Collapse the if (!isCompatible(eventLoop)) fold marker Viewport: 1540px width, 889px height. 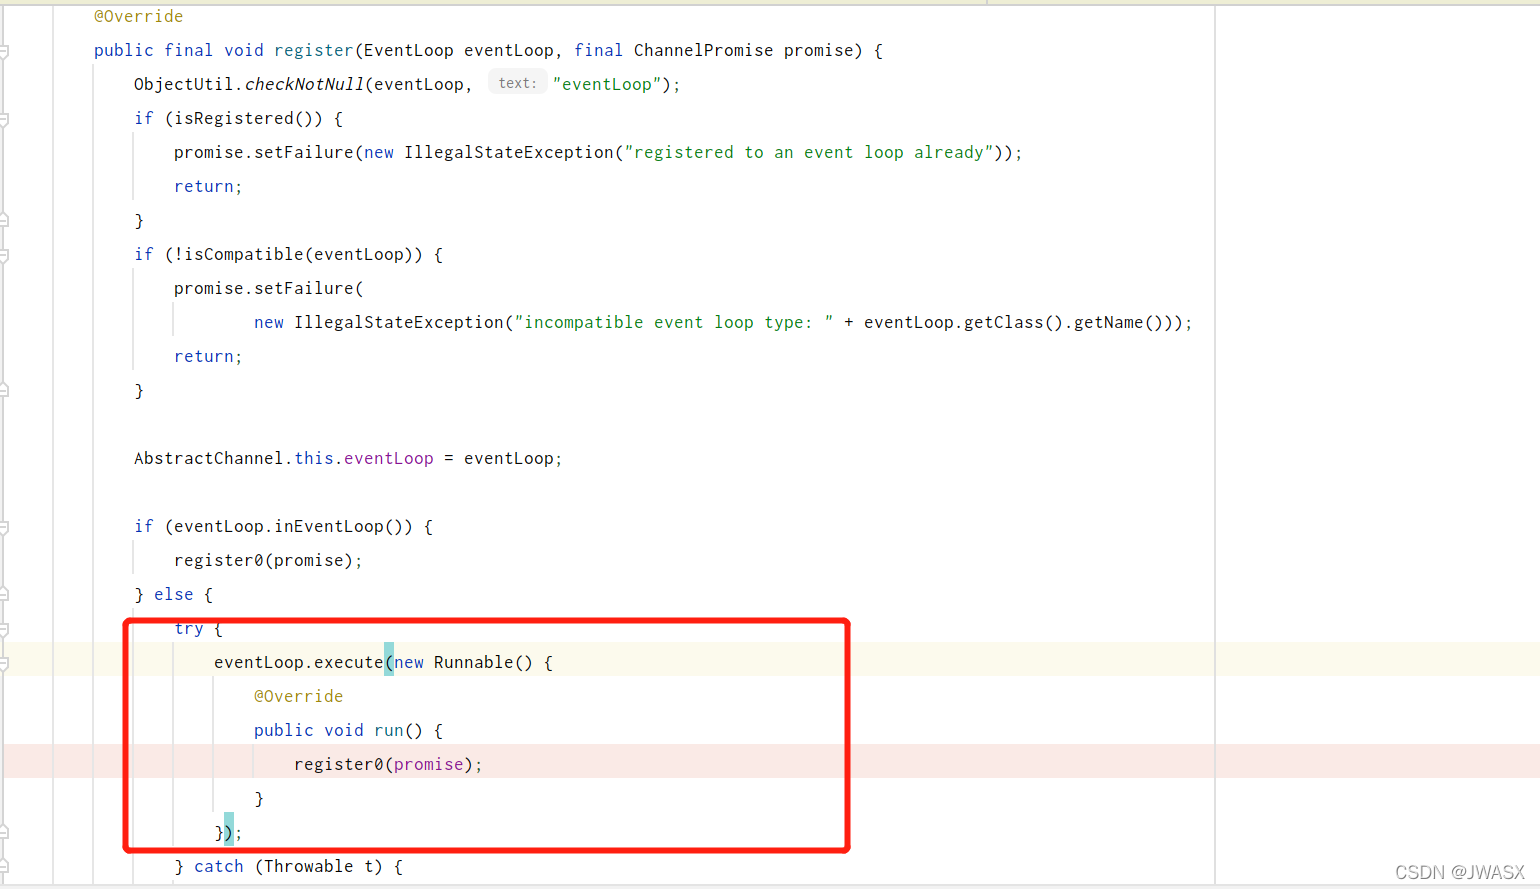[4, 255]
